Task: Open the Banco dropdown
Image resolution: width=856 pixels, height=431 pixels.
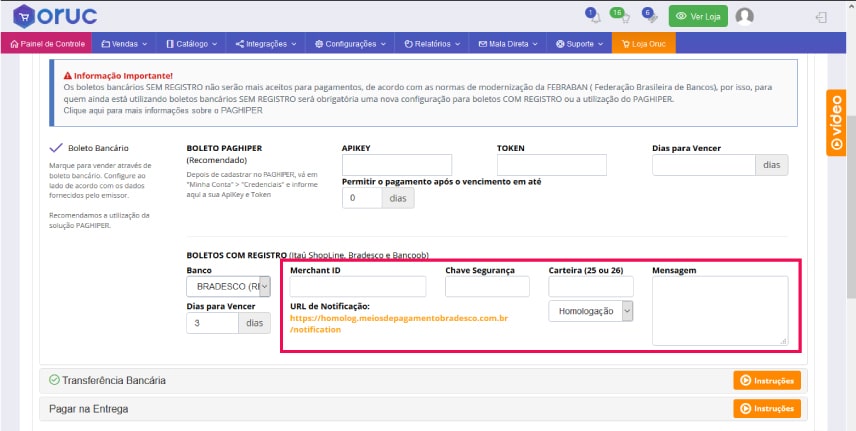Action: [x=228, y=286]
